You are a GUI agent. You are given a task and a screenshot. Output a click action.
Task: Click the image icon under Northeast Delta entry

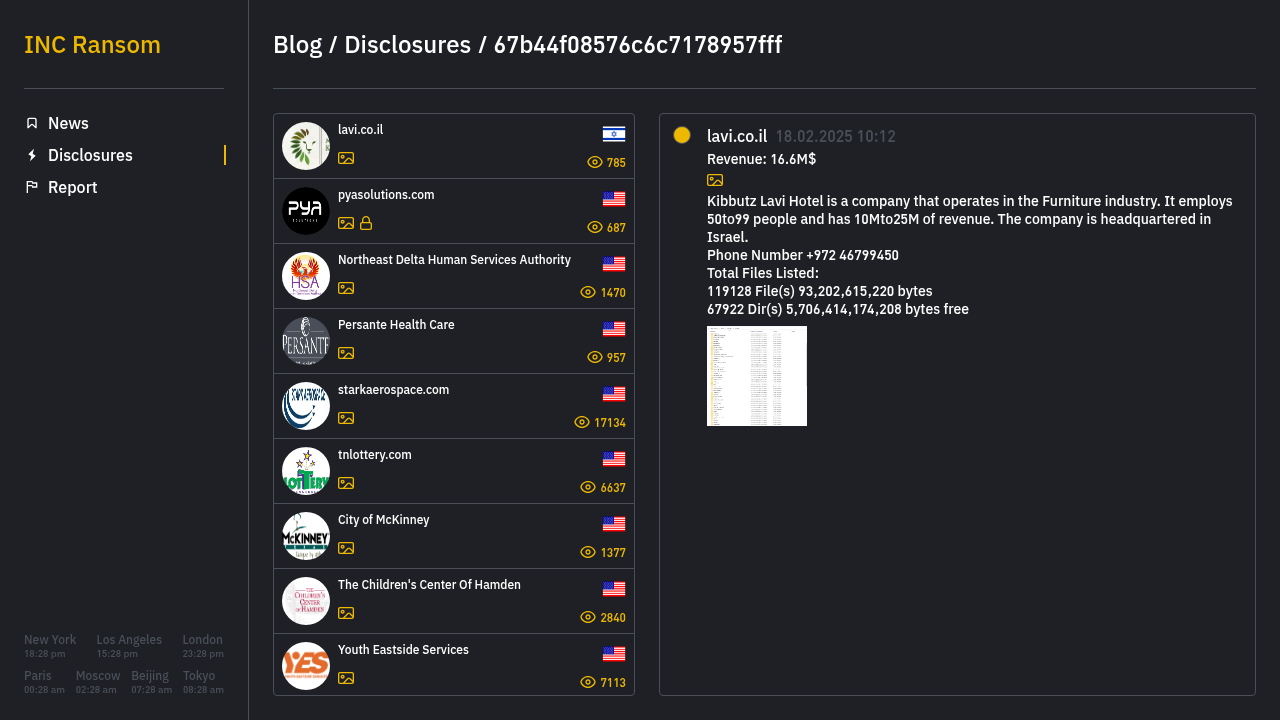[346, 288]
